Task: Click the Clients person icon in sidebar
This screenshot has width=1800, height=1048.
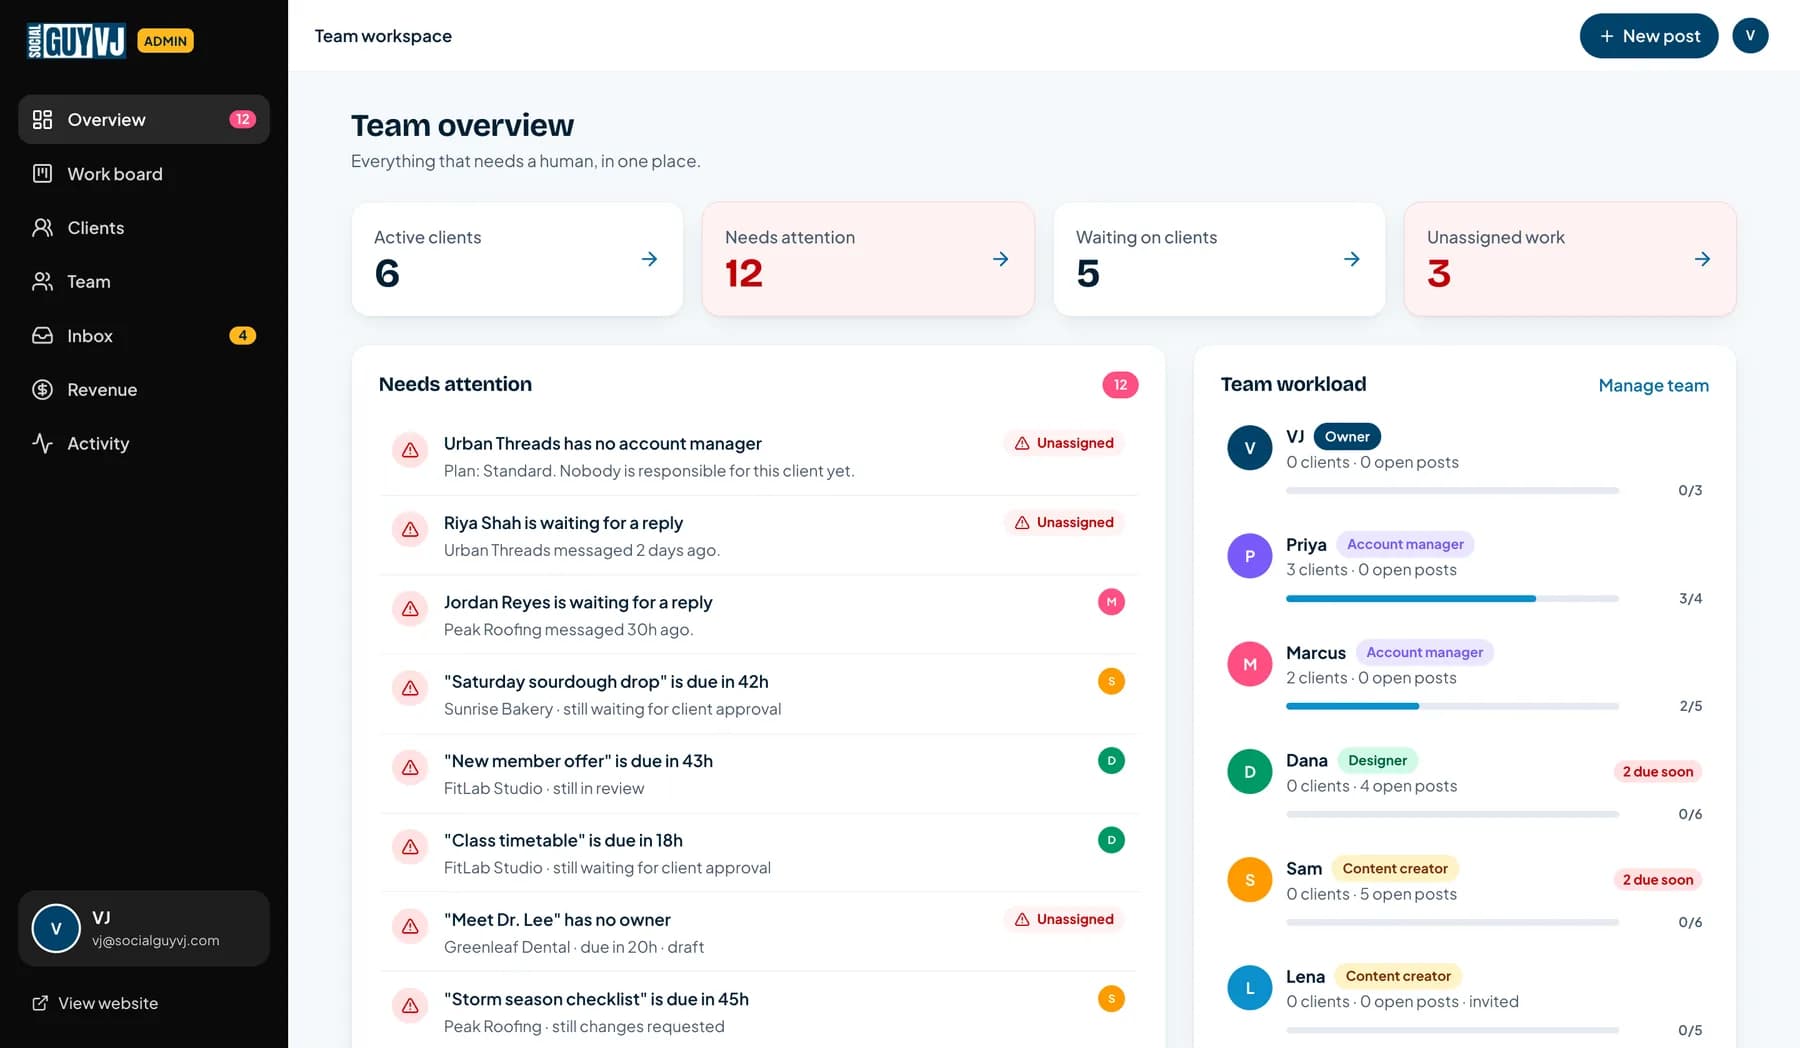Action: click(42, 228)
